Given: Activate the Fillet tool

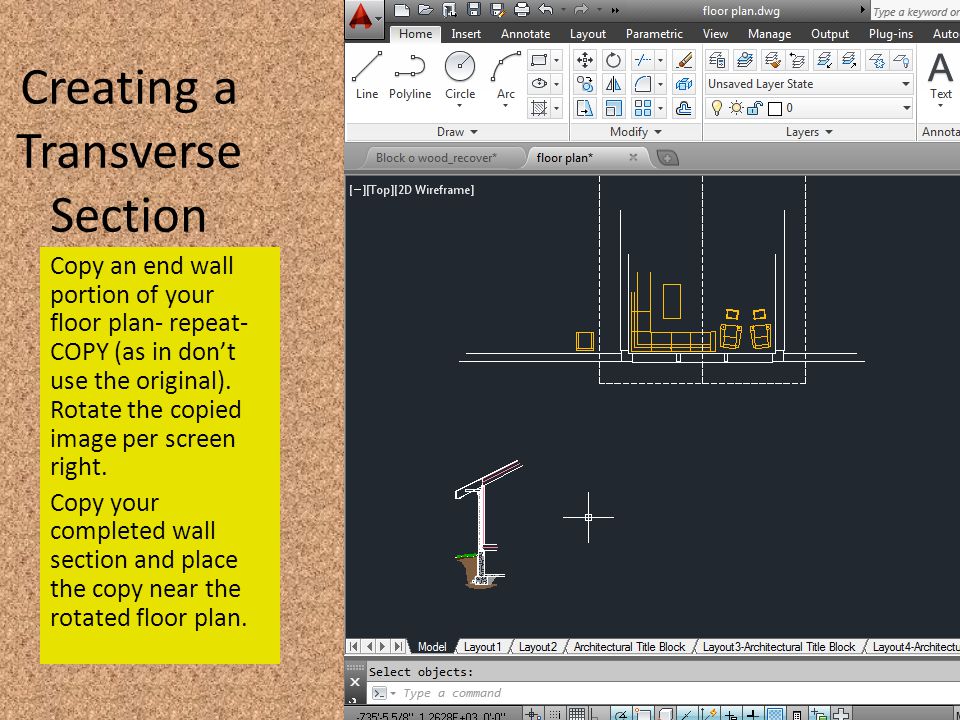Looking at the screenshot, I should (642, 84).
